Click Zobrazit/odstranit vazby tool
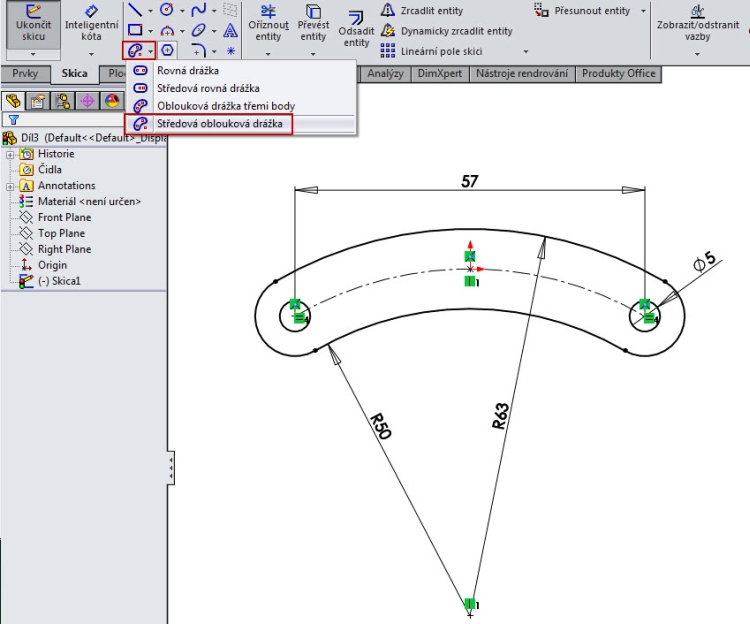750x624 pixels. (x=697, y=23)
